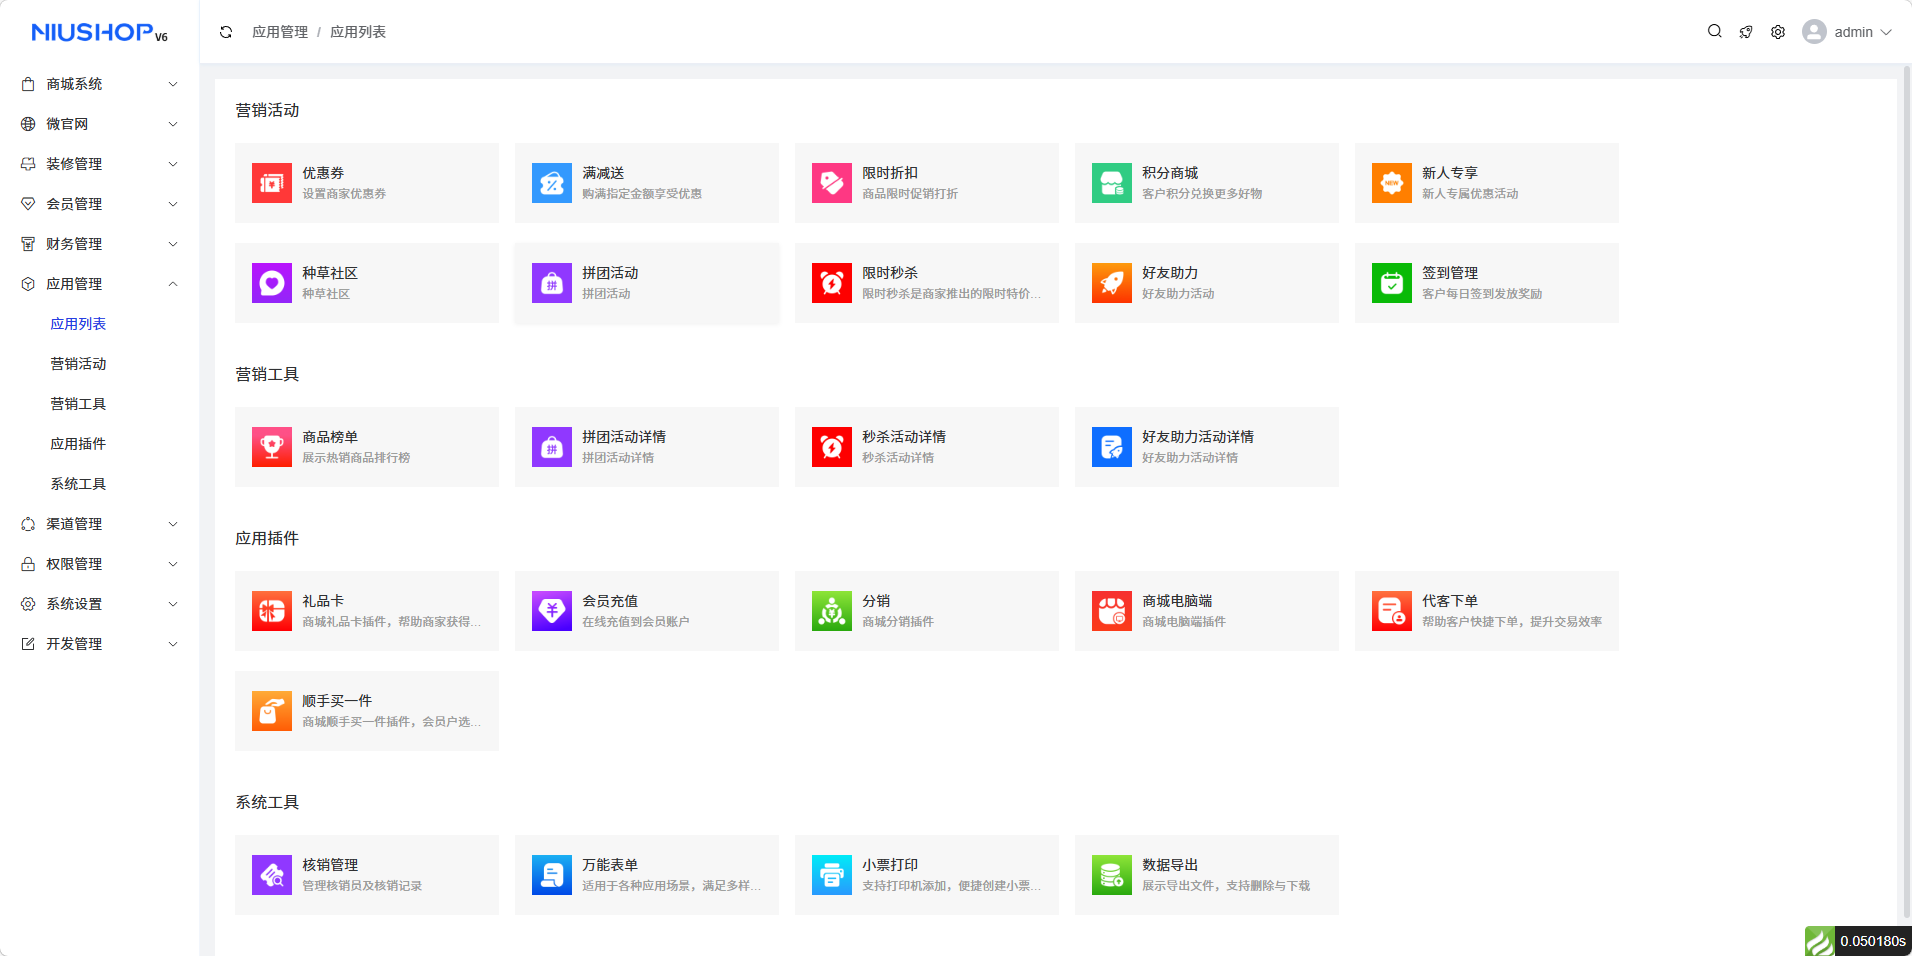Click 展示导出文件,支持删除与下载 text
The image size is (1912, 956).
tap(1226, 886)
